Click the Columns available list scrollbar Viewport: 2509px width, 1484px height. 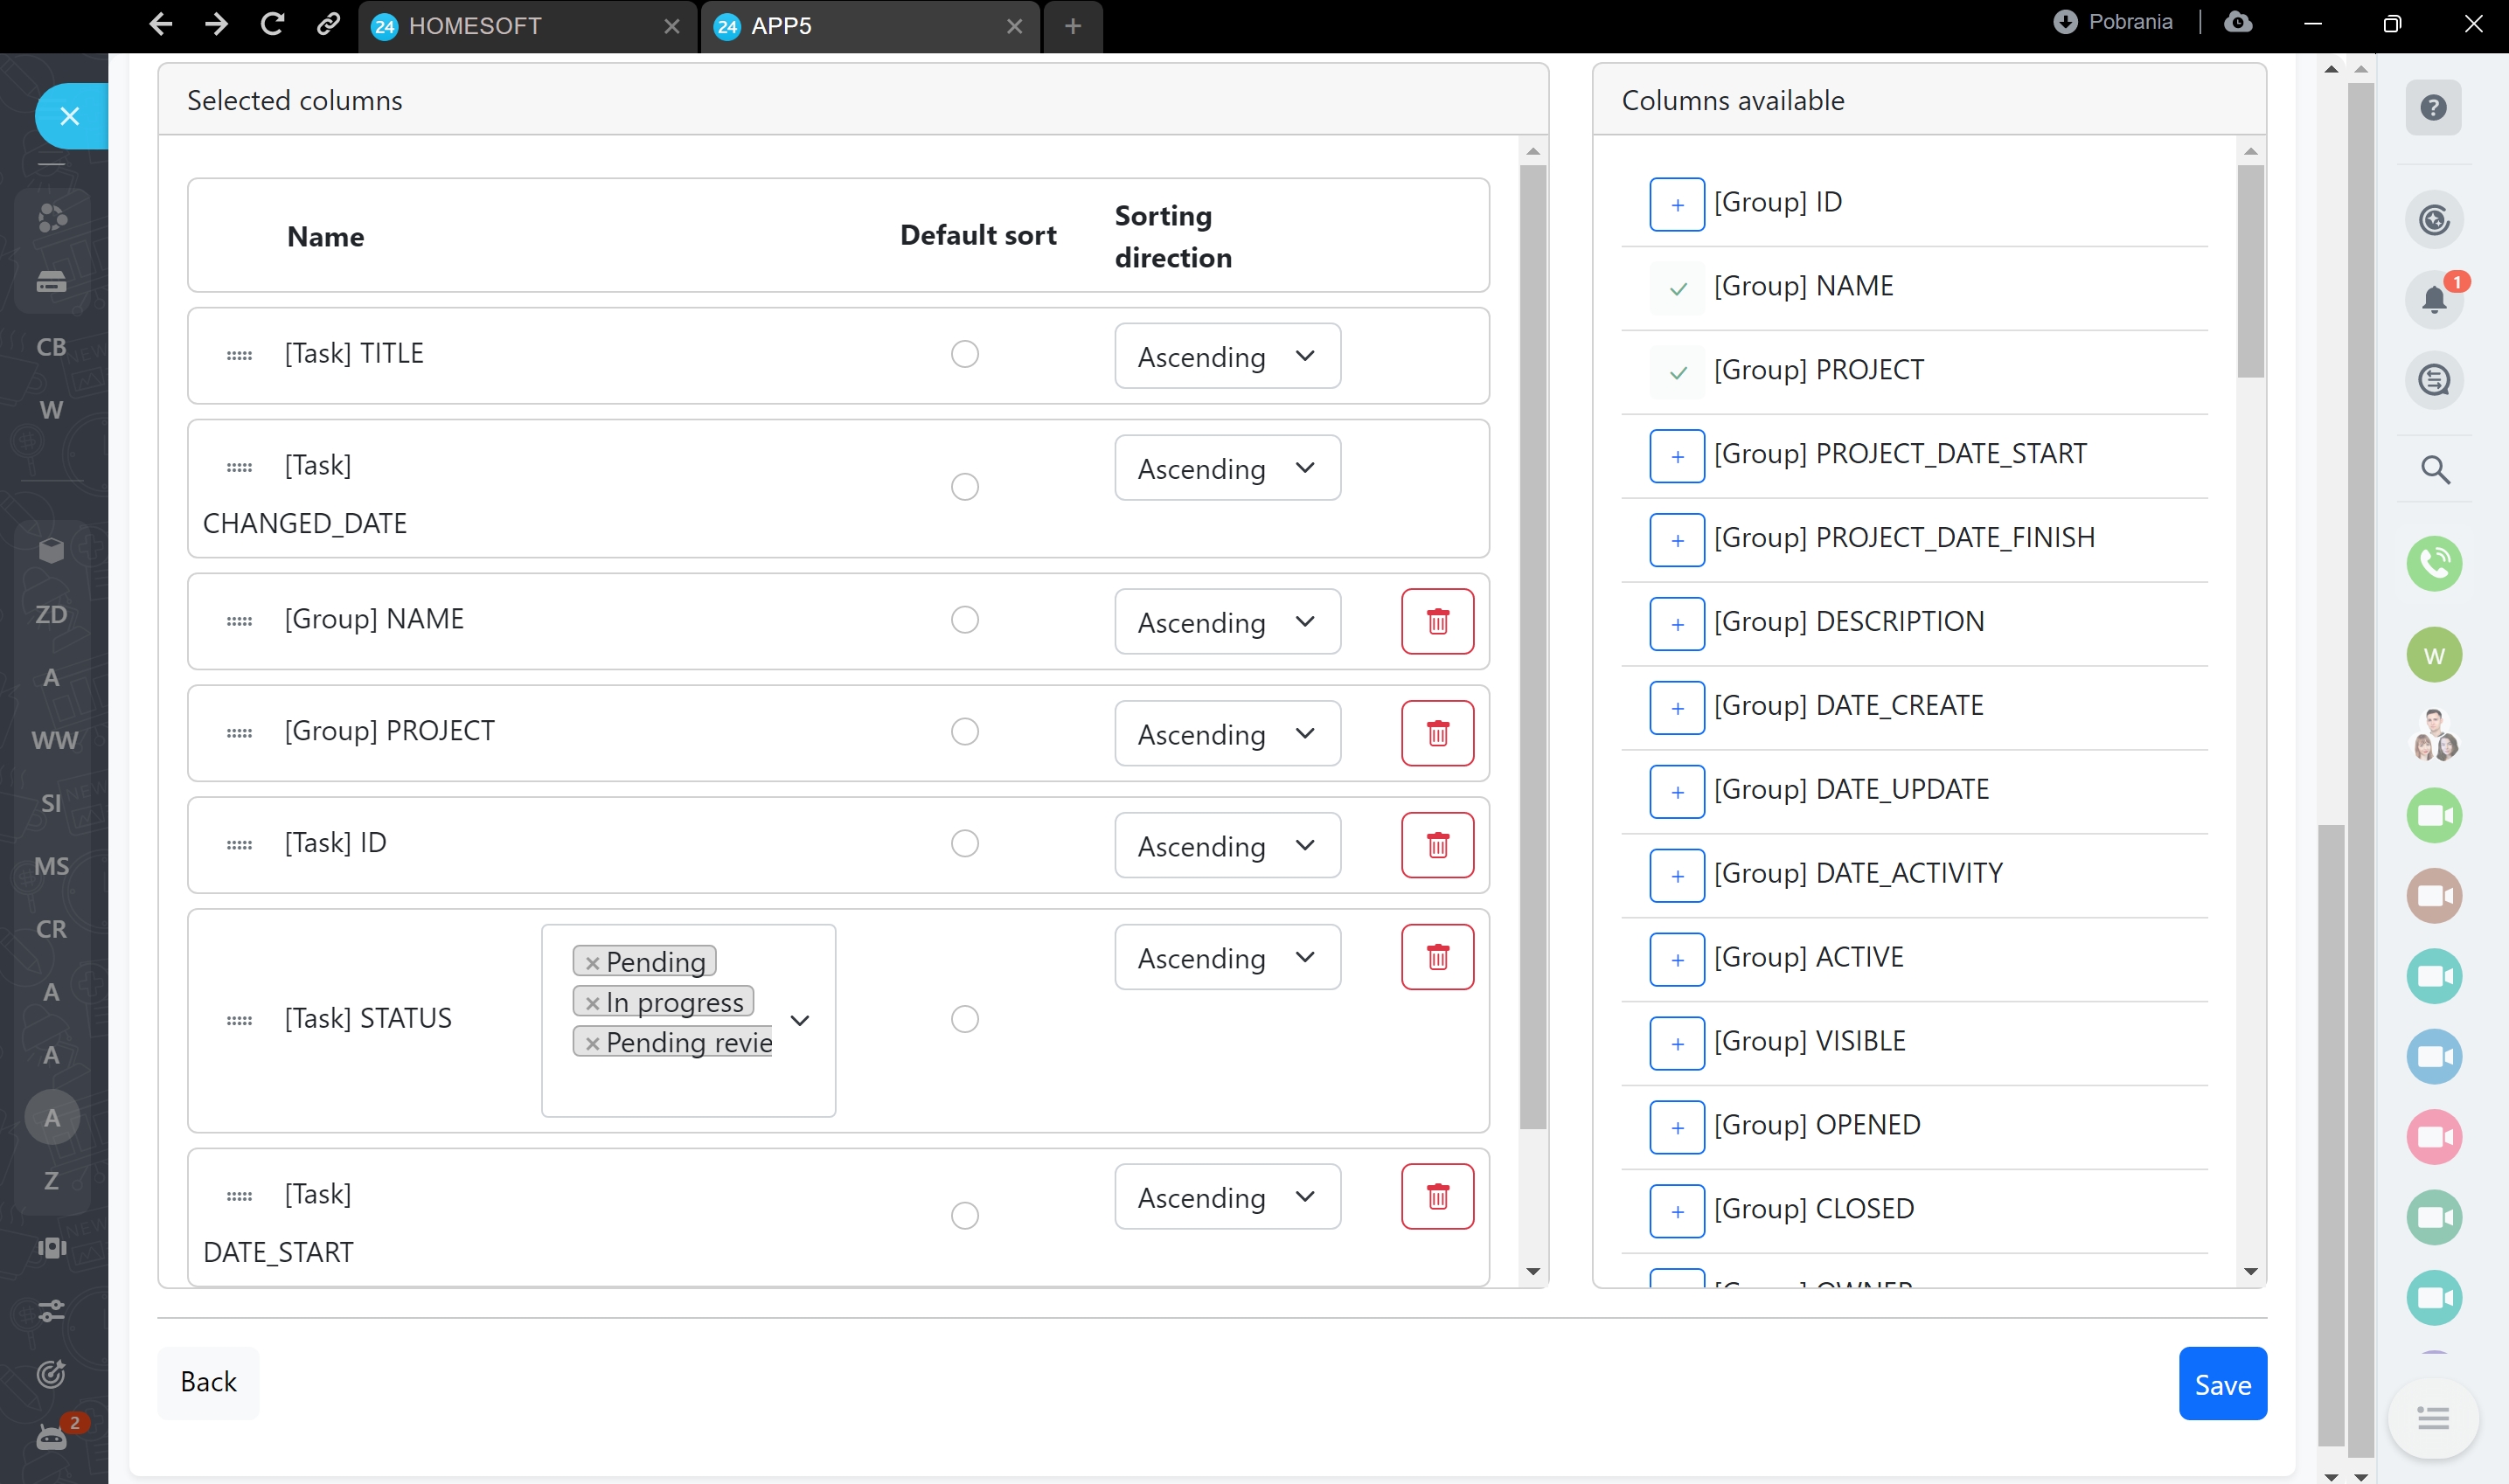tap(2250, 271)
